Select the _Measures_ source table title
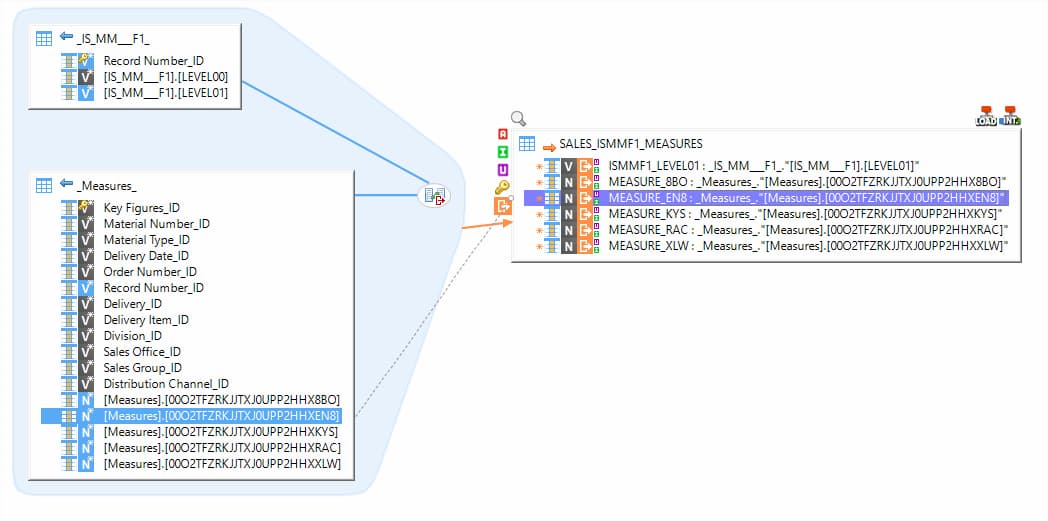Screen dimensions: 1048x521 coord(106,186)
